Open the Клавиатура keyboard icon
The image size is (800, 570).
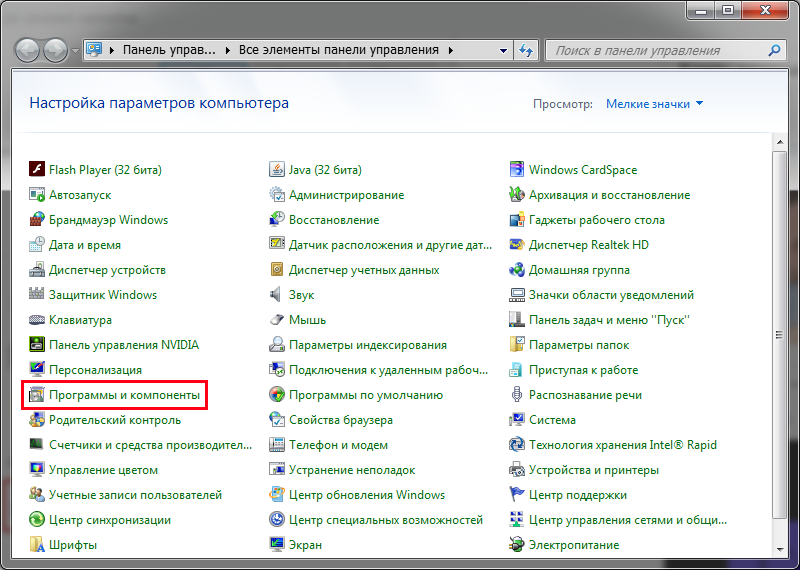(x=37, y=319)
